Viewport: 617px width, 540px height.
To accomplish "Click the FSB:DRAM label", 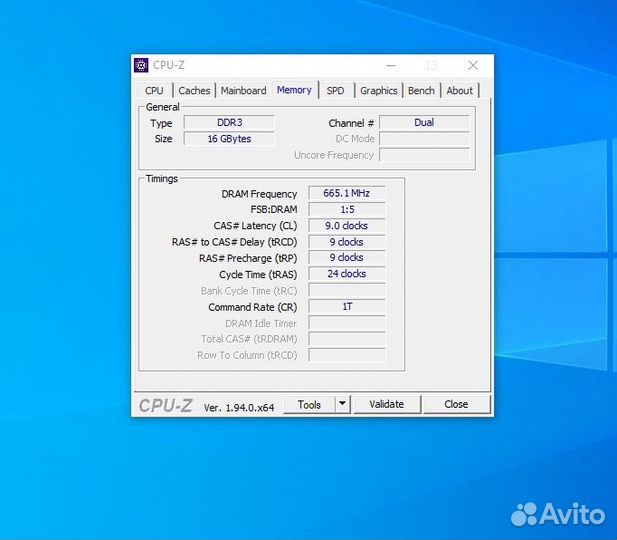I will pos(274,210).
